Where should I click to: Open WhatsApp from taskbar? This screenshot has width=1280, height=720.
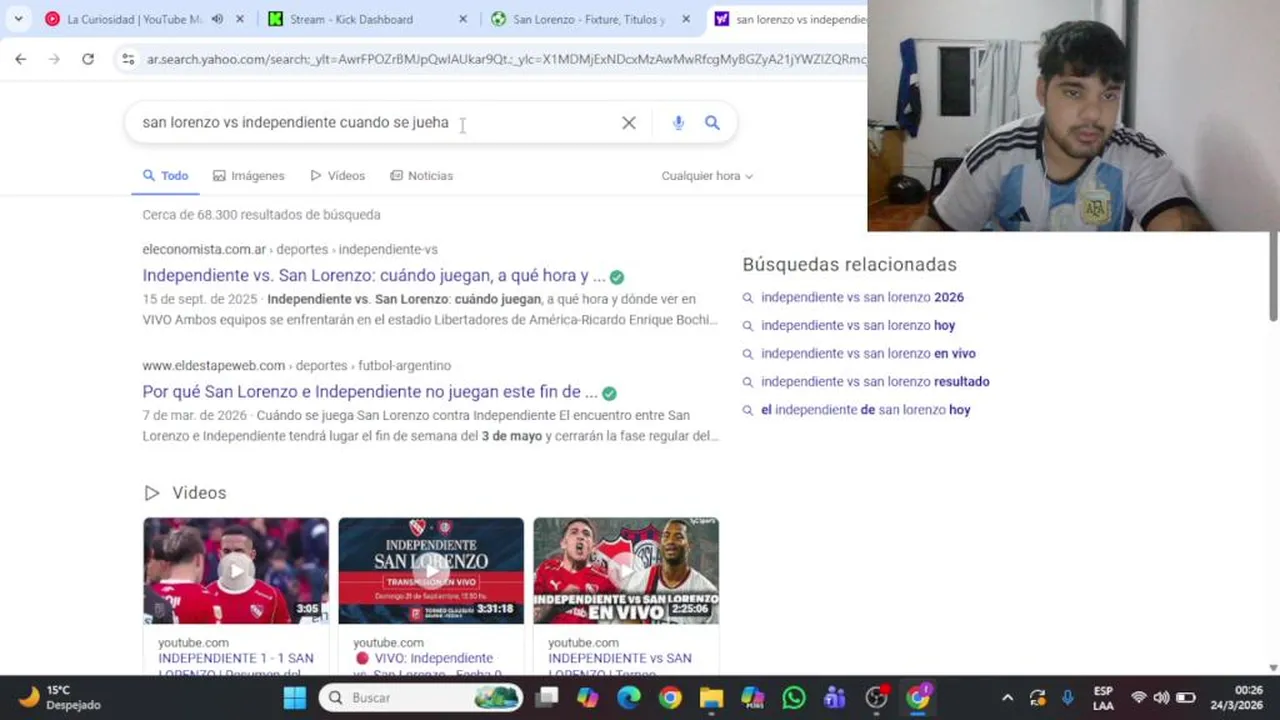(794, 698)
